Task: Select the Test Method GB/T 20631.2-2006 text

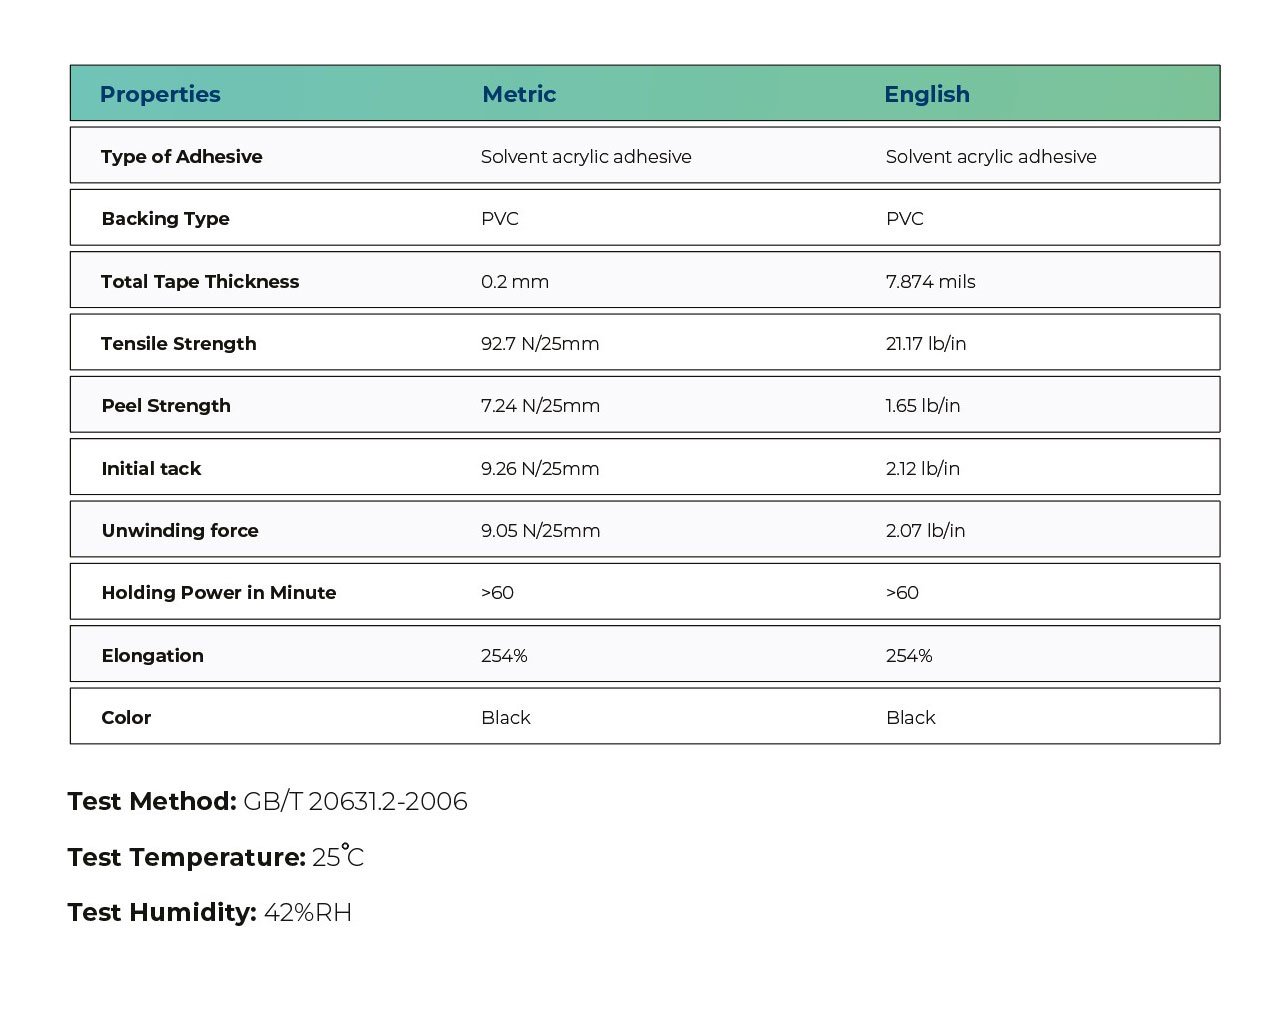Action: coord(267,801)
